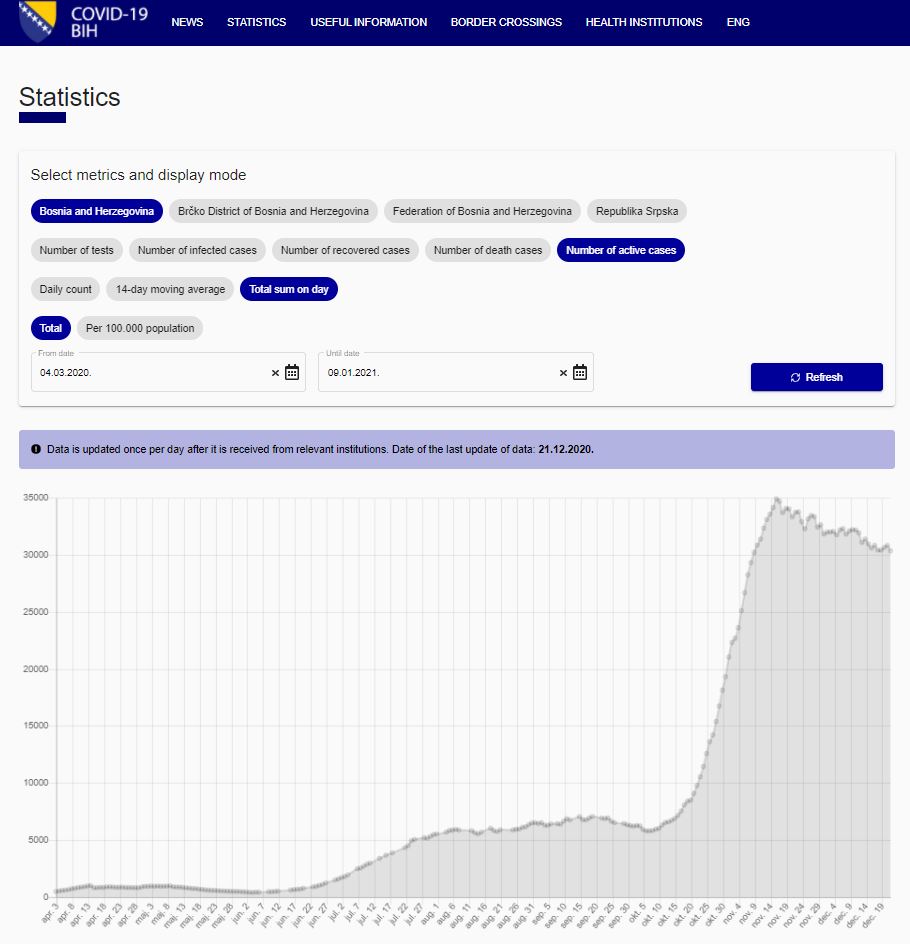Click the info icon in the data update notice
This screenshot has height=944, width=910.
point(36,449)
